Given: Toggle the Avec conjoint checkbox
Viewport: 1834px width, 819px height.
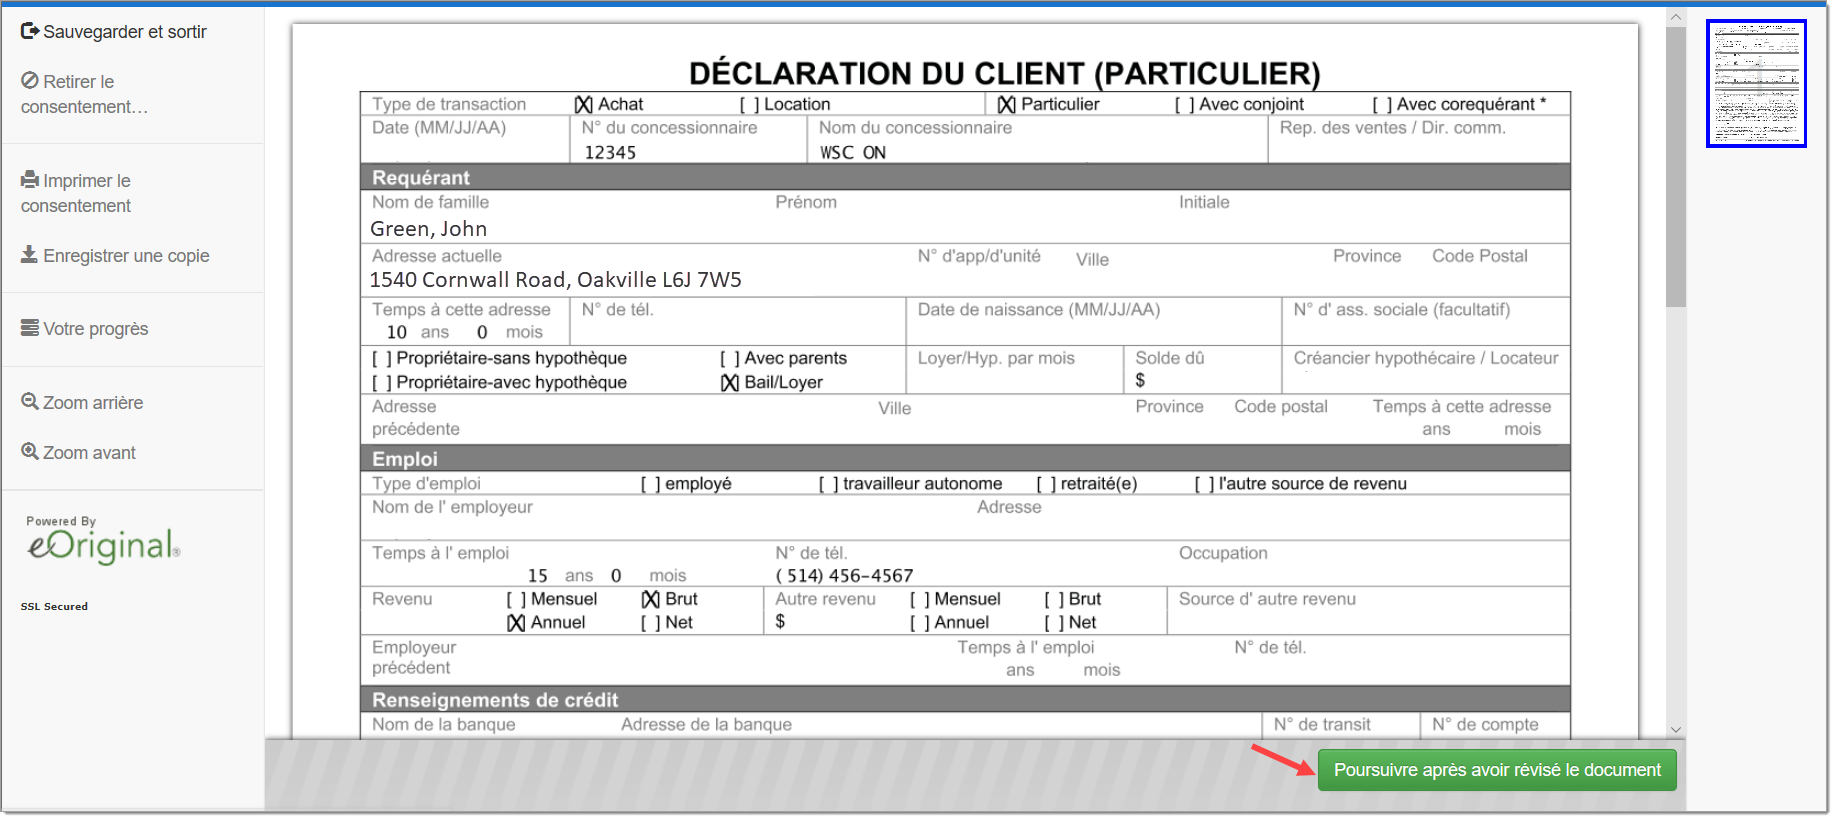Looking at the screenshot, I should 1185,104.
